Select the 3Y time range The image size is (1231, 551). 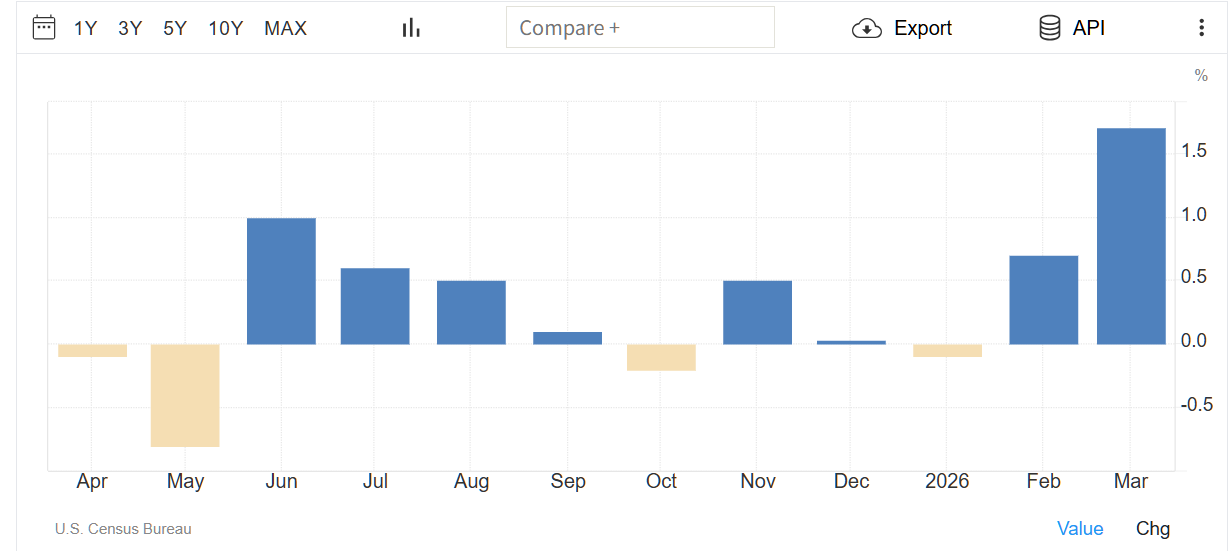point(130,28)
